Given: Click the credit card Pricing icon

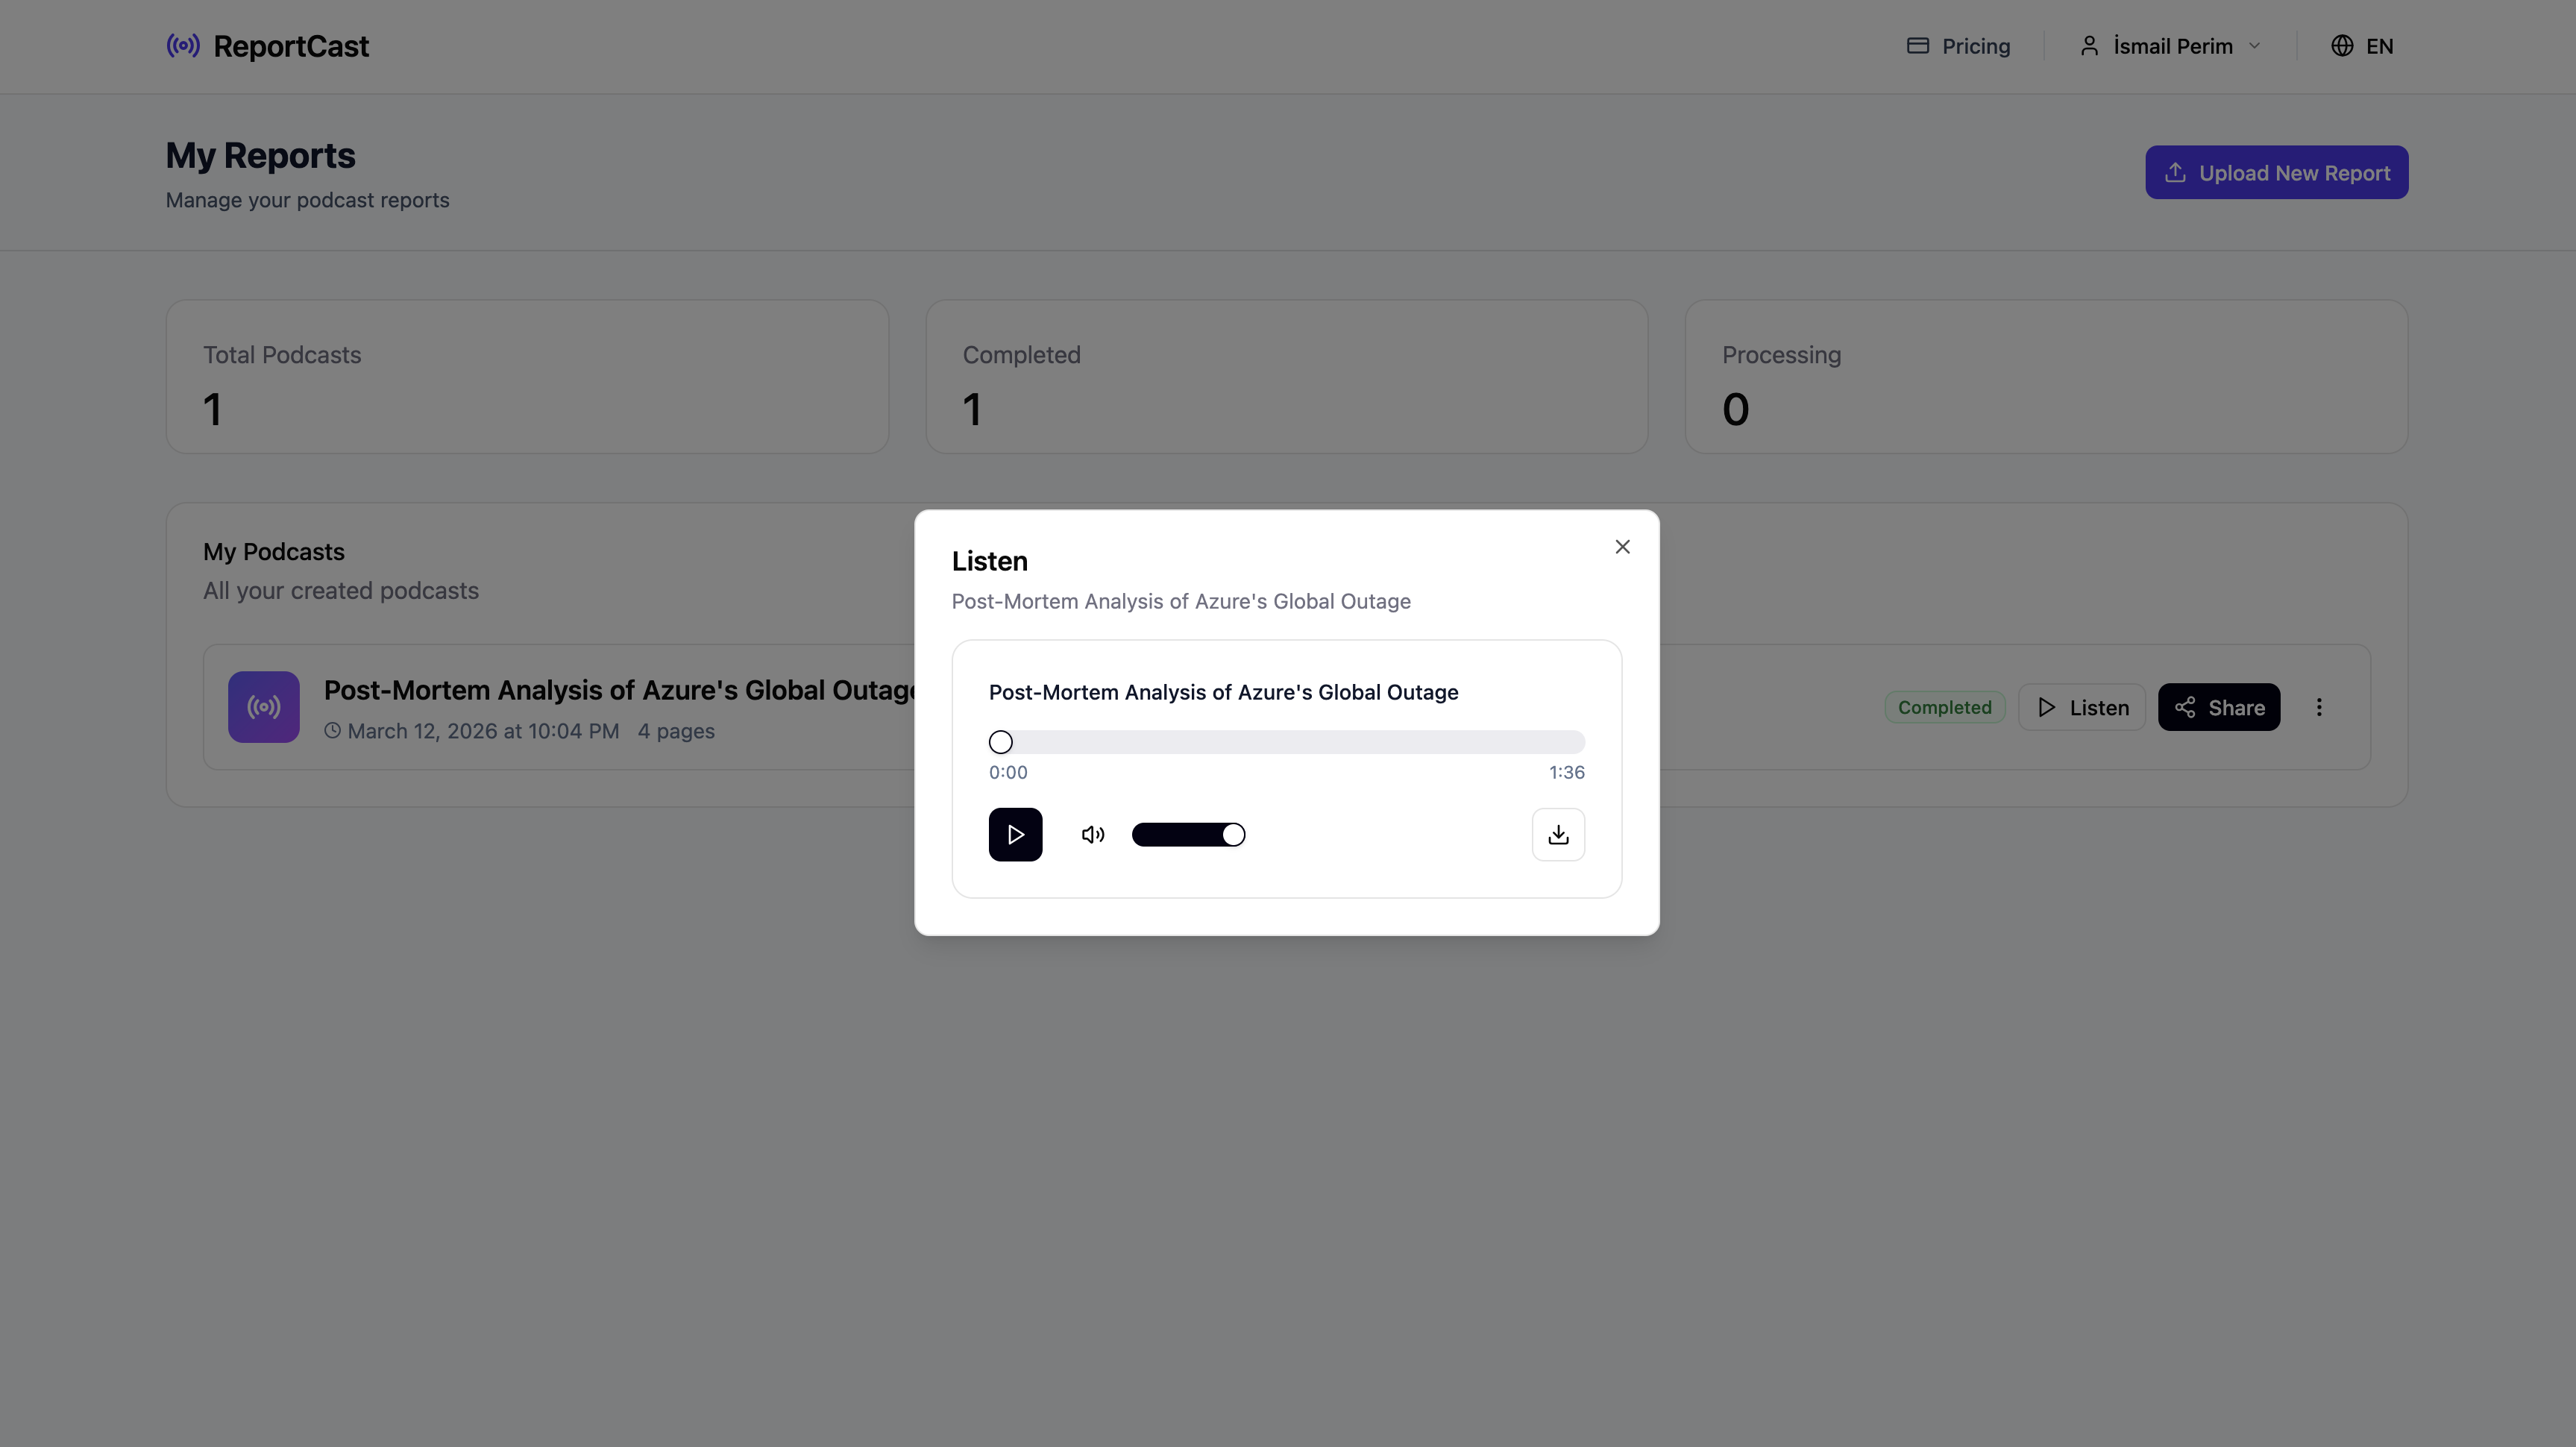Looking at the screenshot, I should point(1917,46).
